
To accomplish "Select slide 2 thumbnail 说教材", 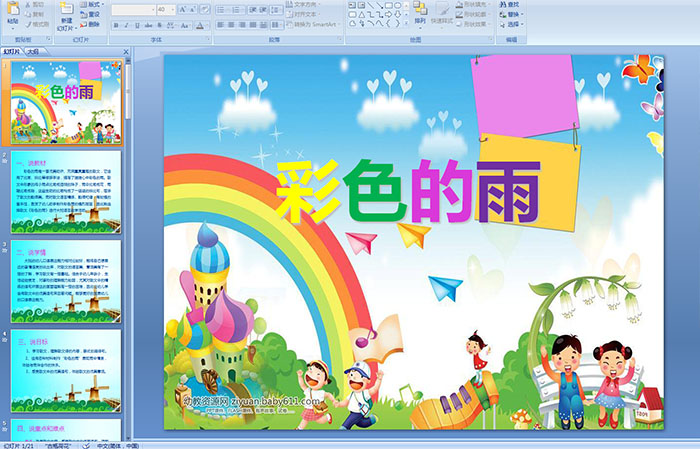I will [66, 192].
